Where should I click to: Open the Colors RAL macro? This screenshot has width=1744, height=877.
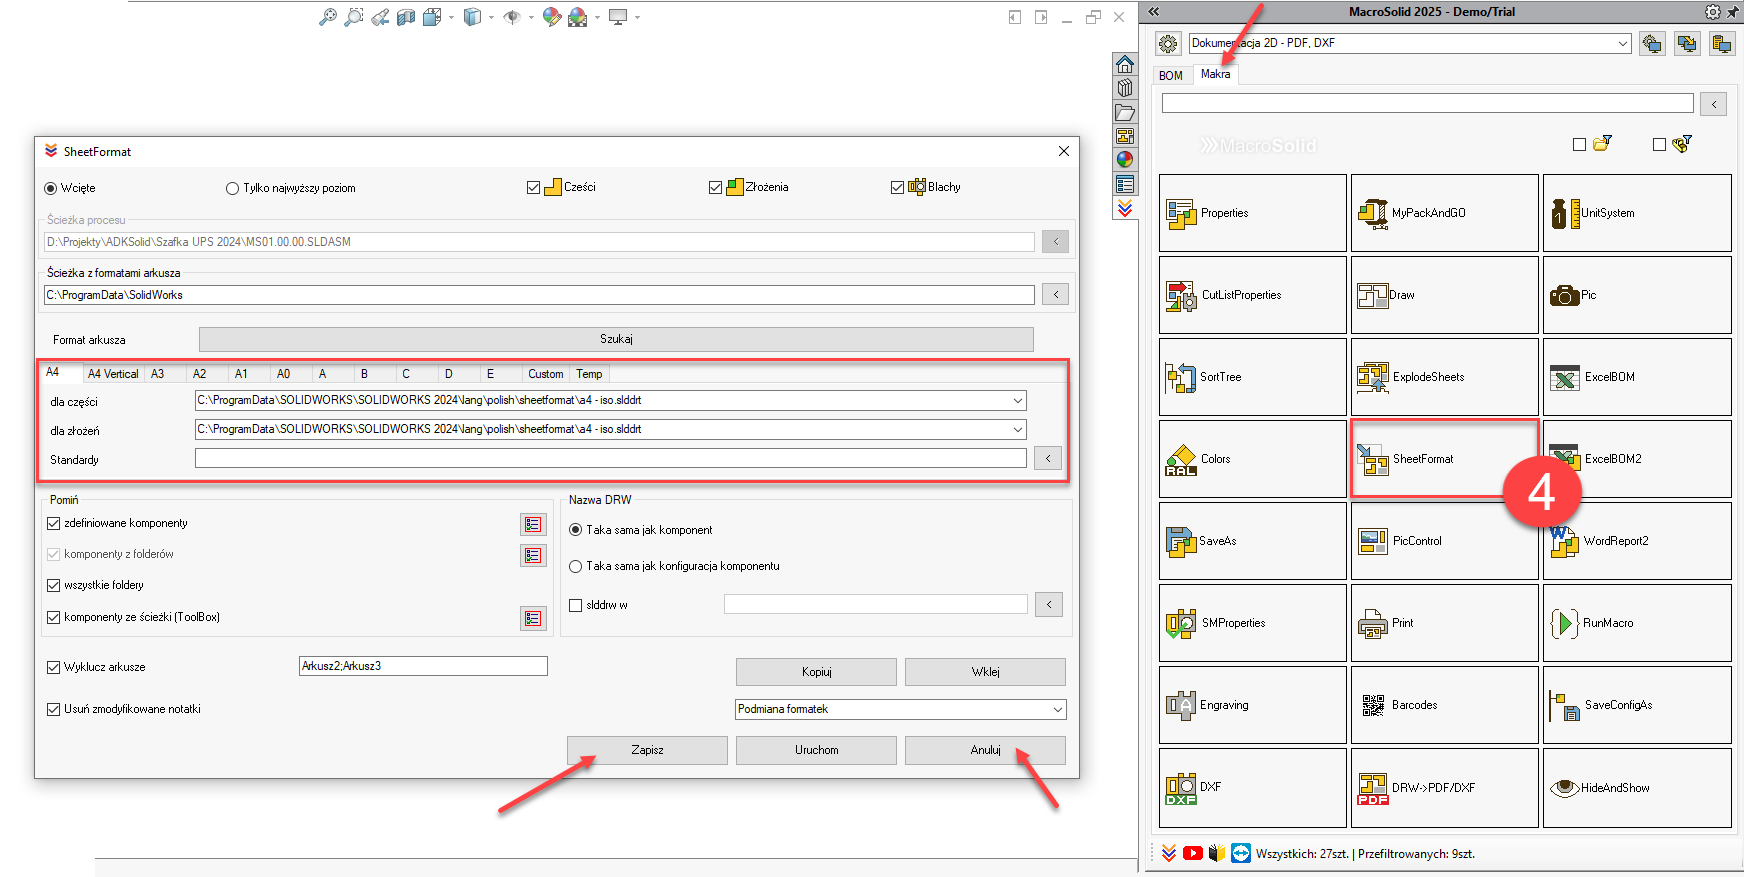(x=1252, y=459)
